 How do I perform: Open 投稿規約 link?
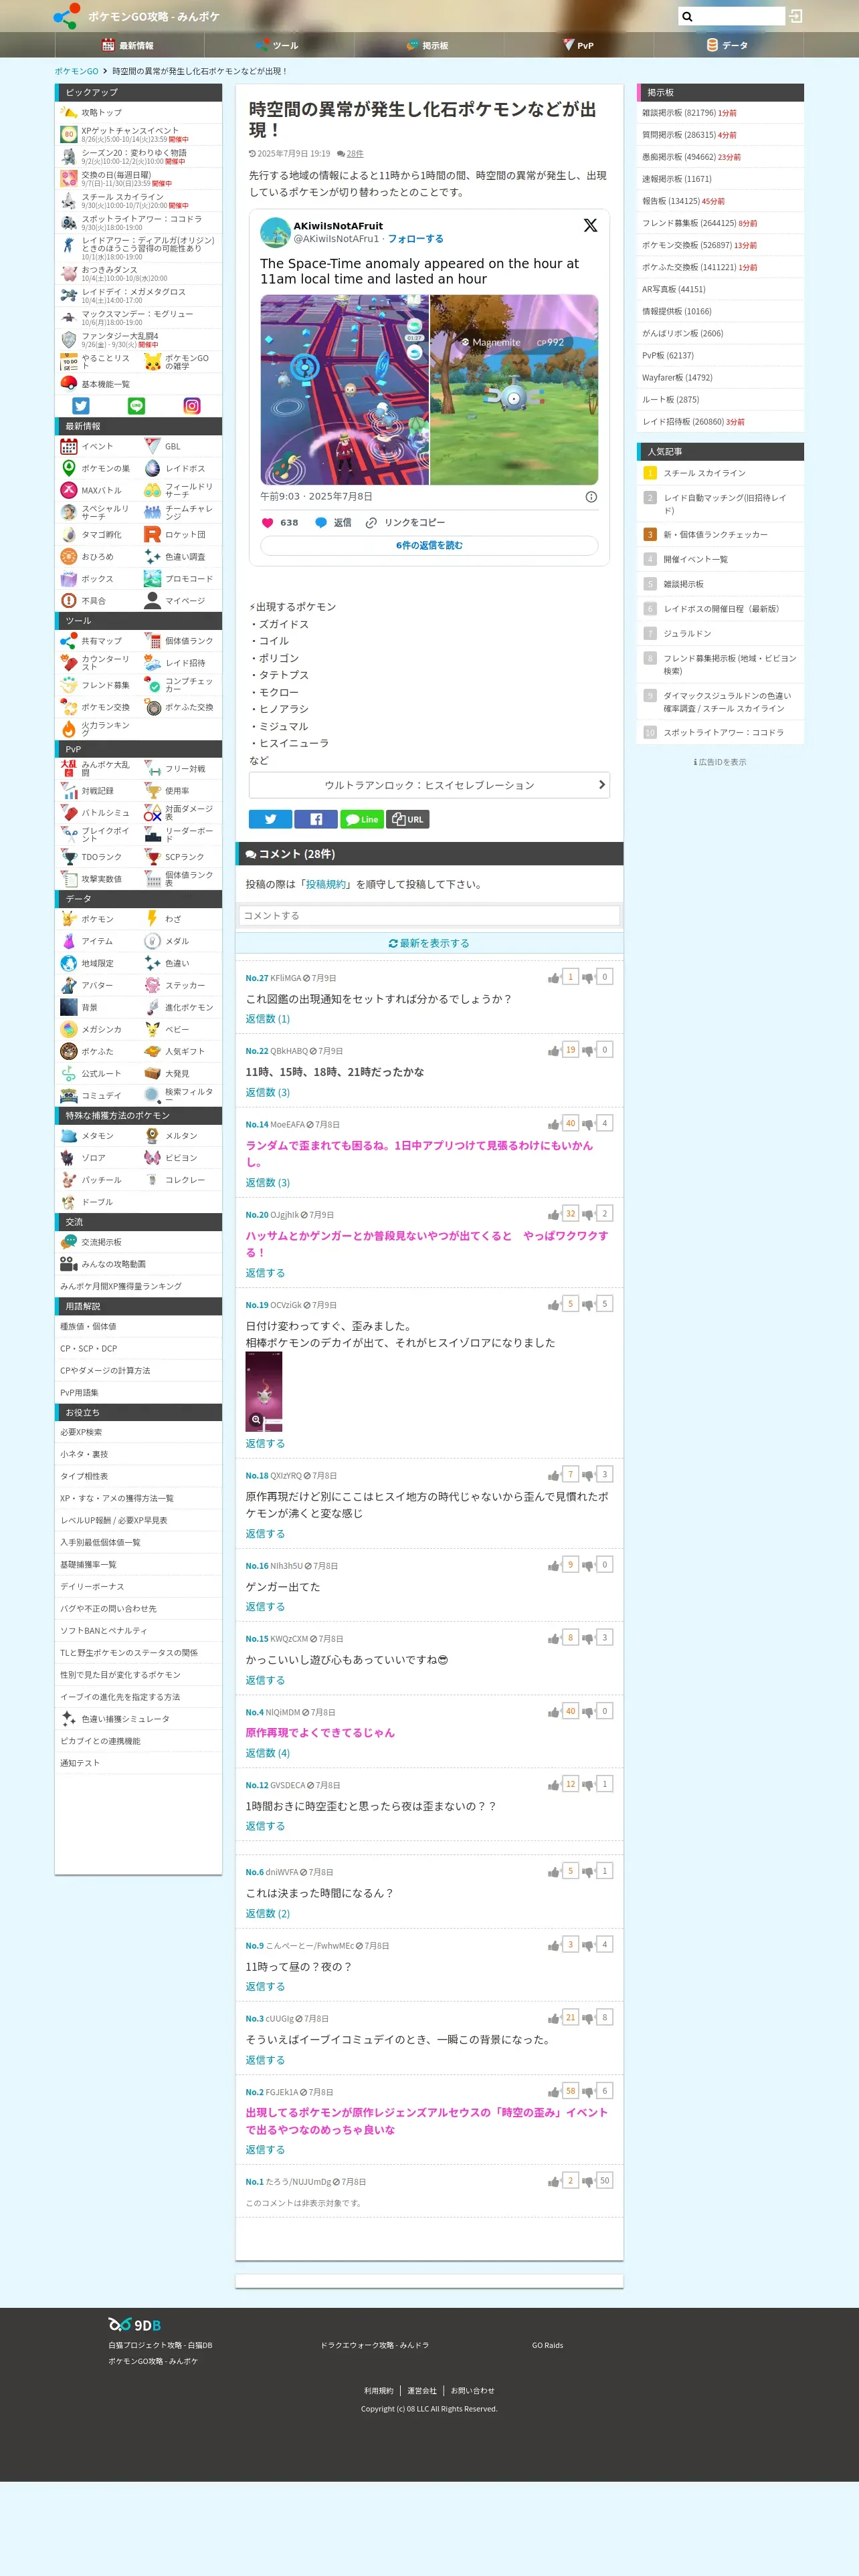coord(326,884)
